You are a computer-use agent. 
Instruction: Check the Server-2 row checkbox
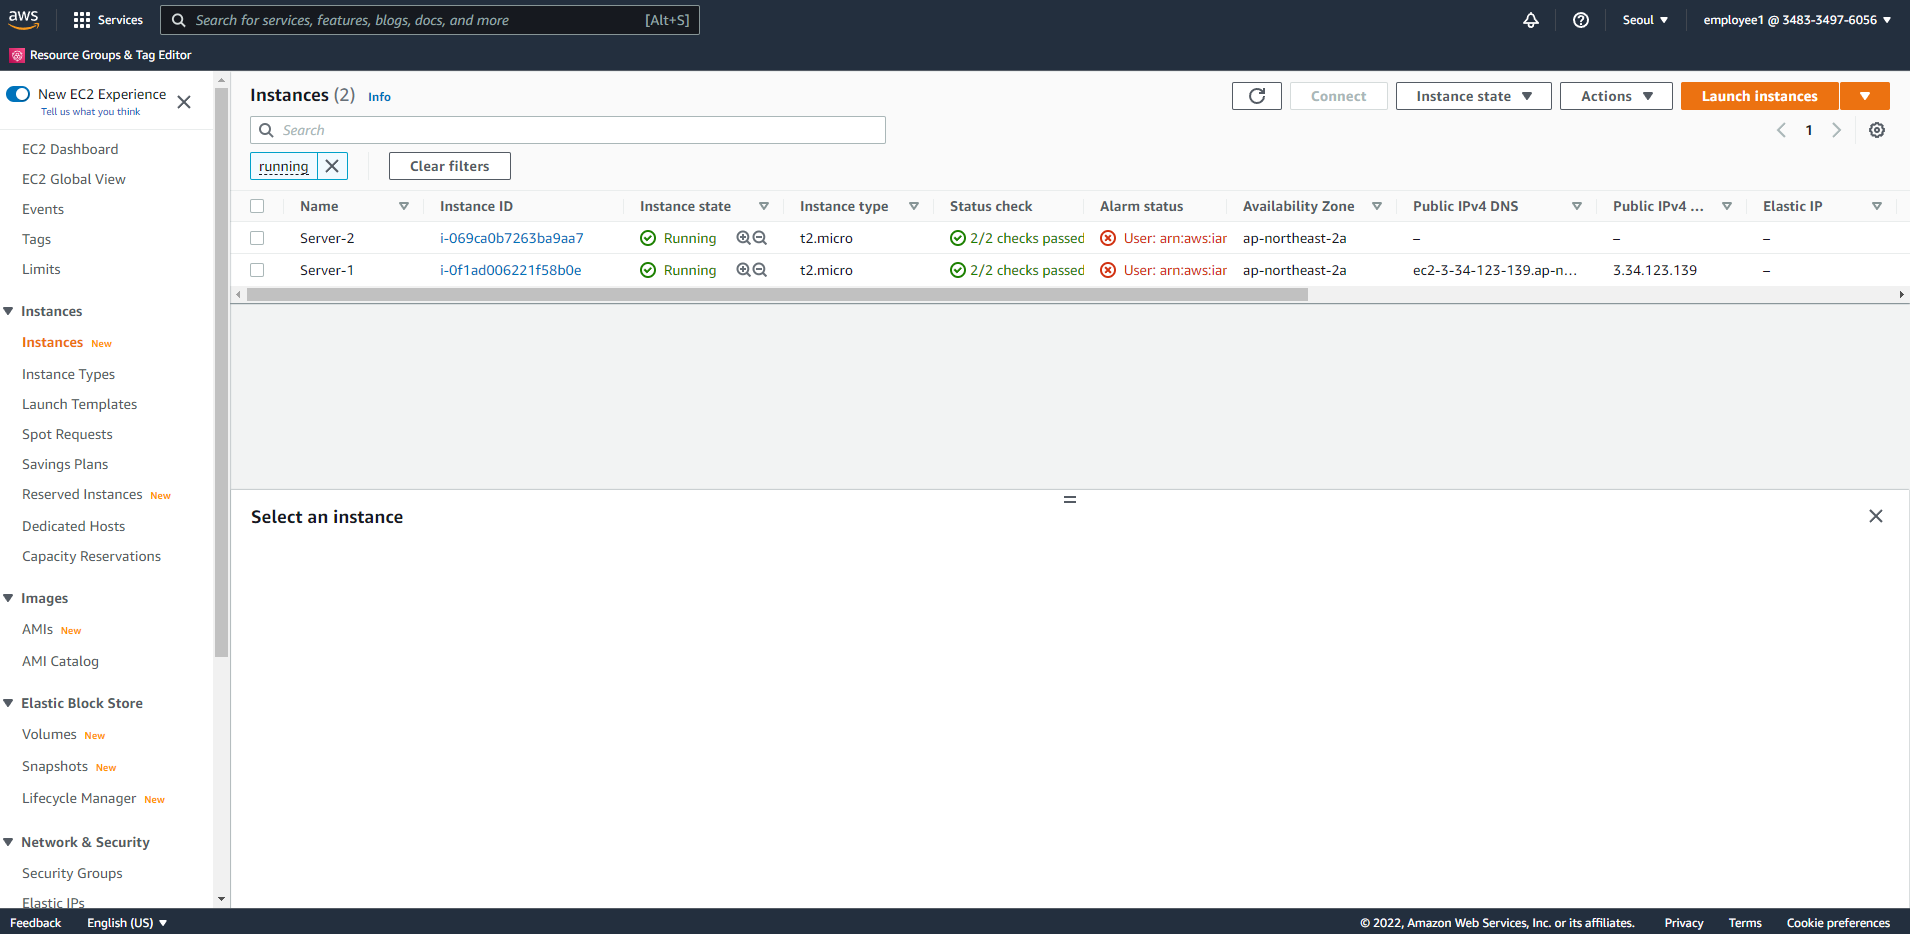coord(257,238)
